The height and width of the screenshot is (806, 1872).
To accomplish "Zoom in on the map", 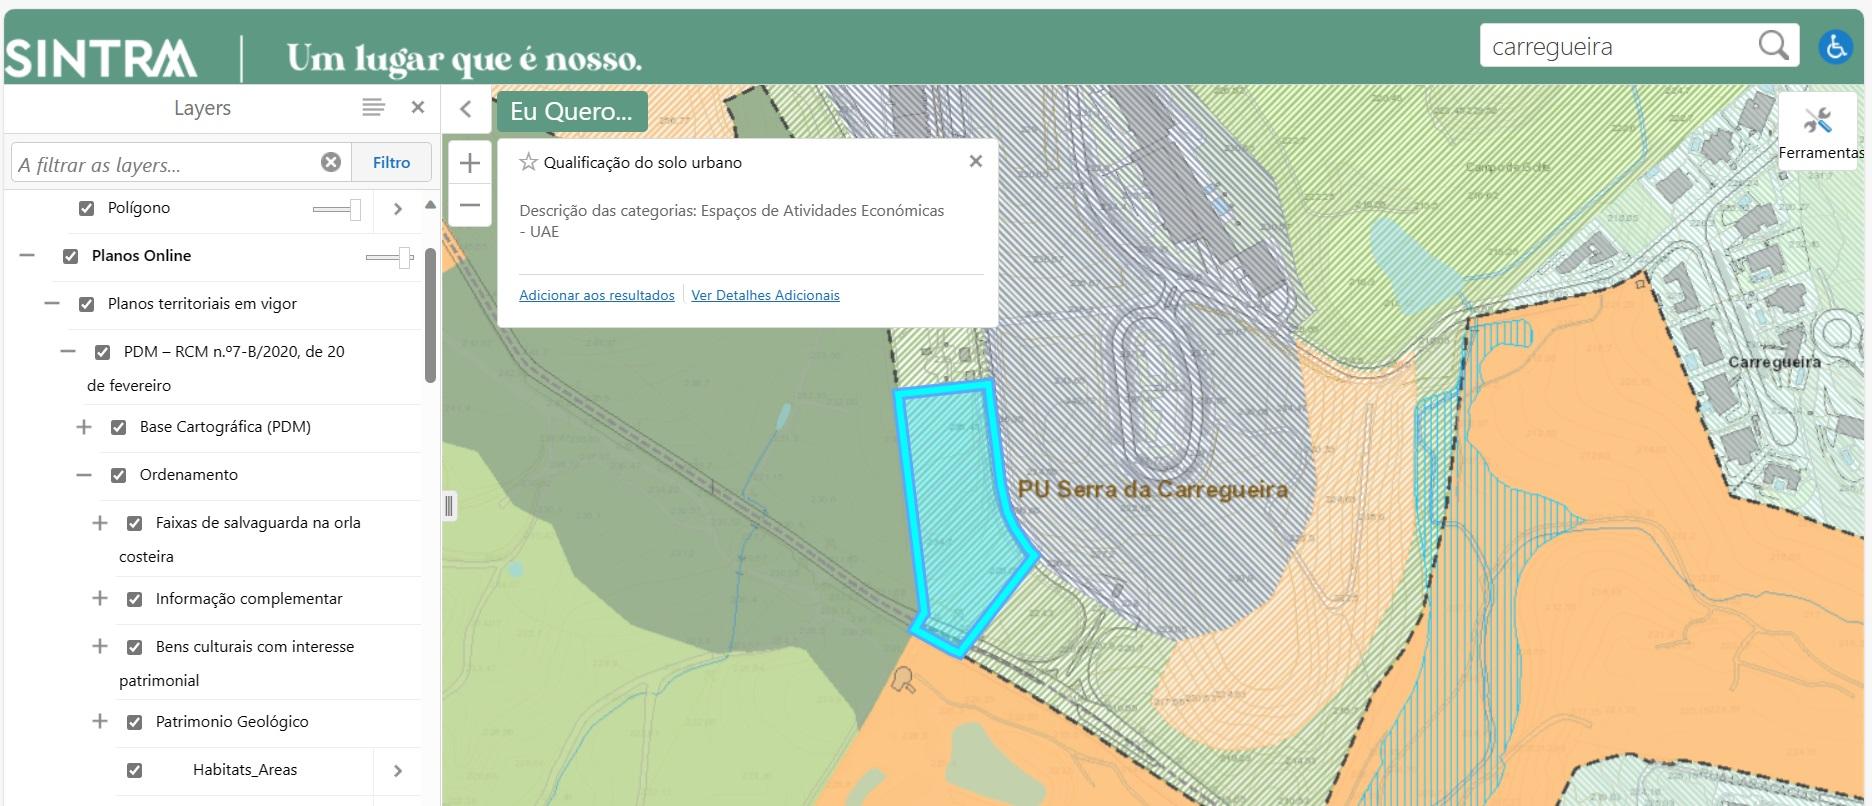I will pos(470,163).
